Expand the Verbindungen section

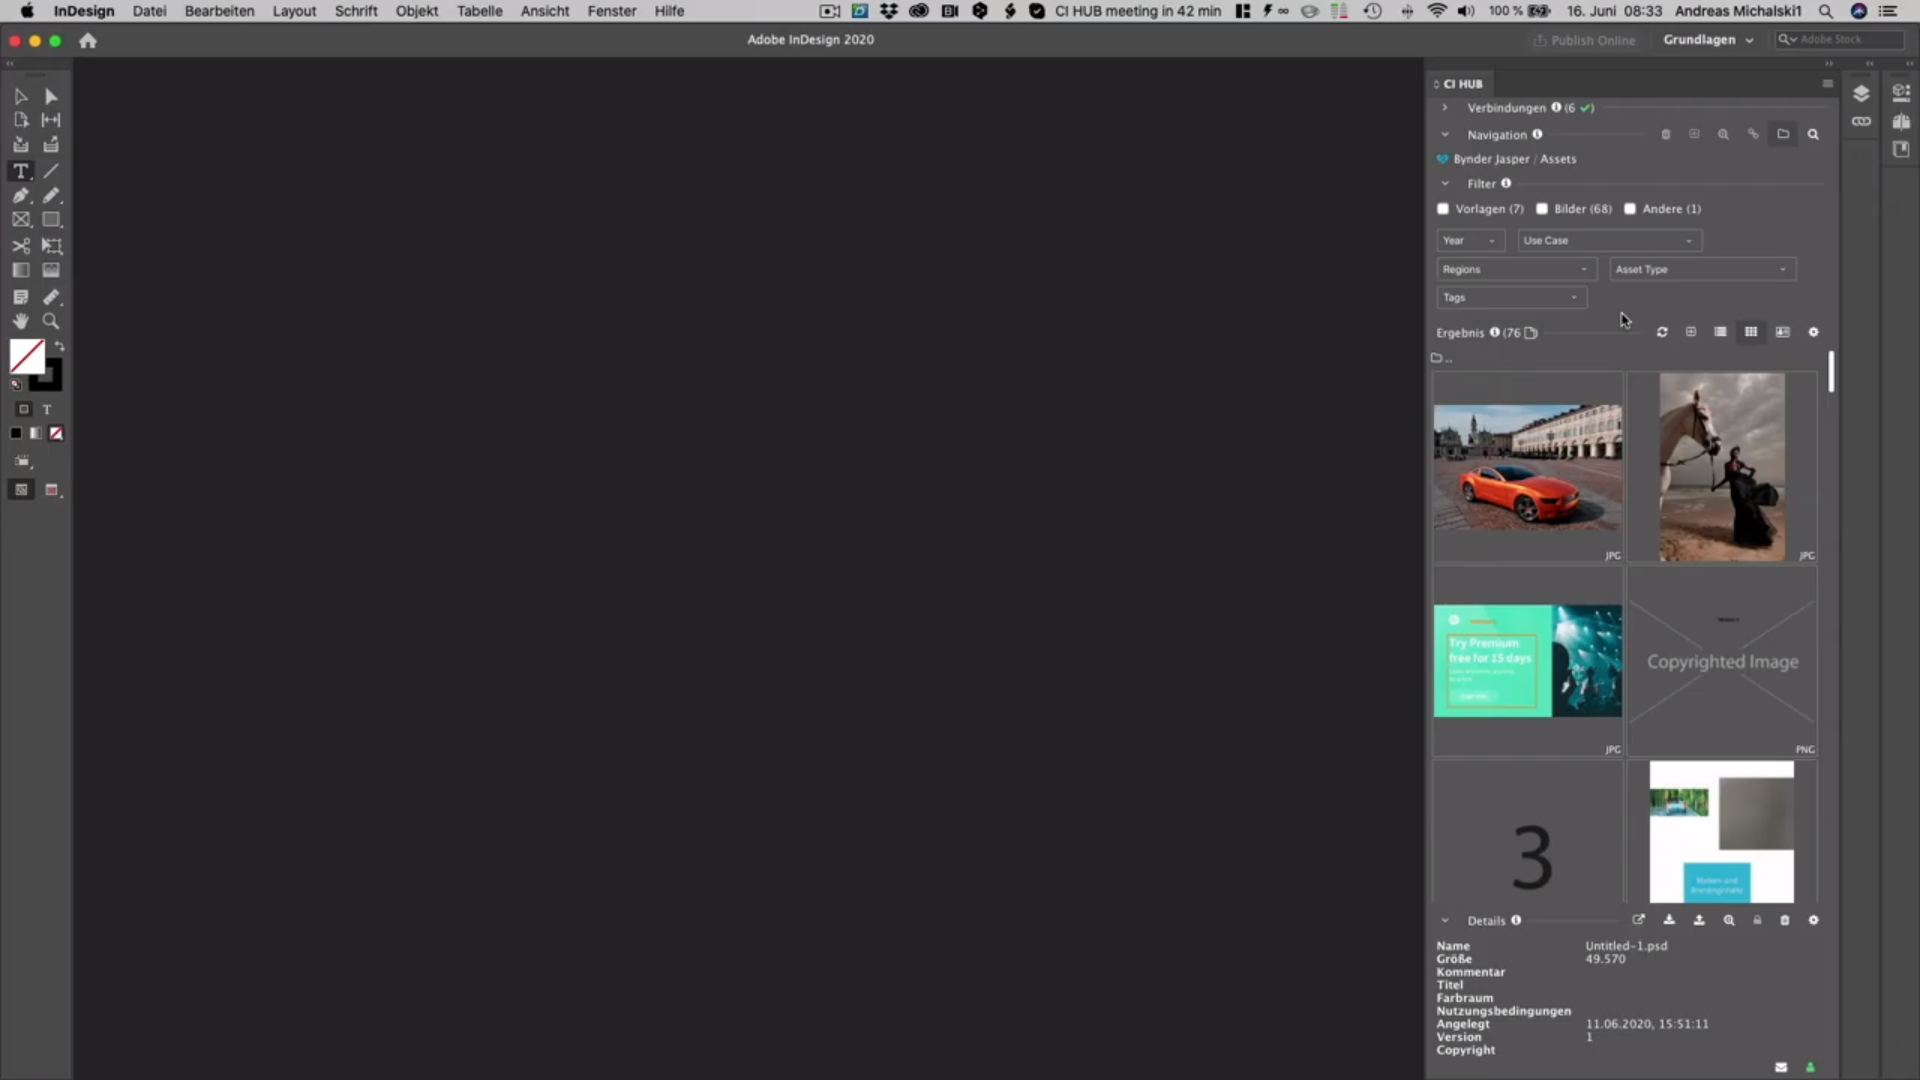pos(1445,108)
